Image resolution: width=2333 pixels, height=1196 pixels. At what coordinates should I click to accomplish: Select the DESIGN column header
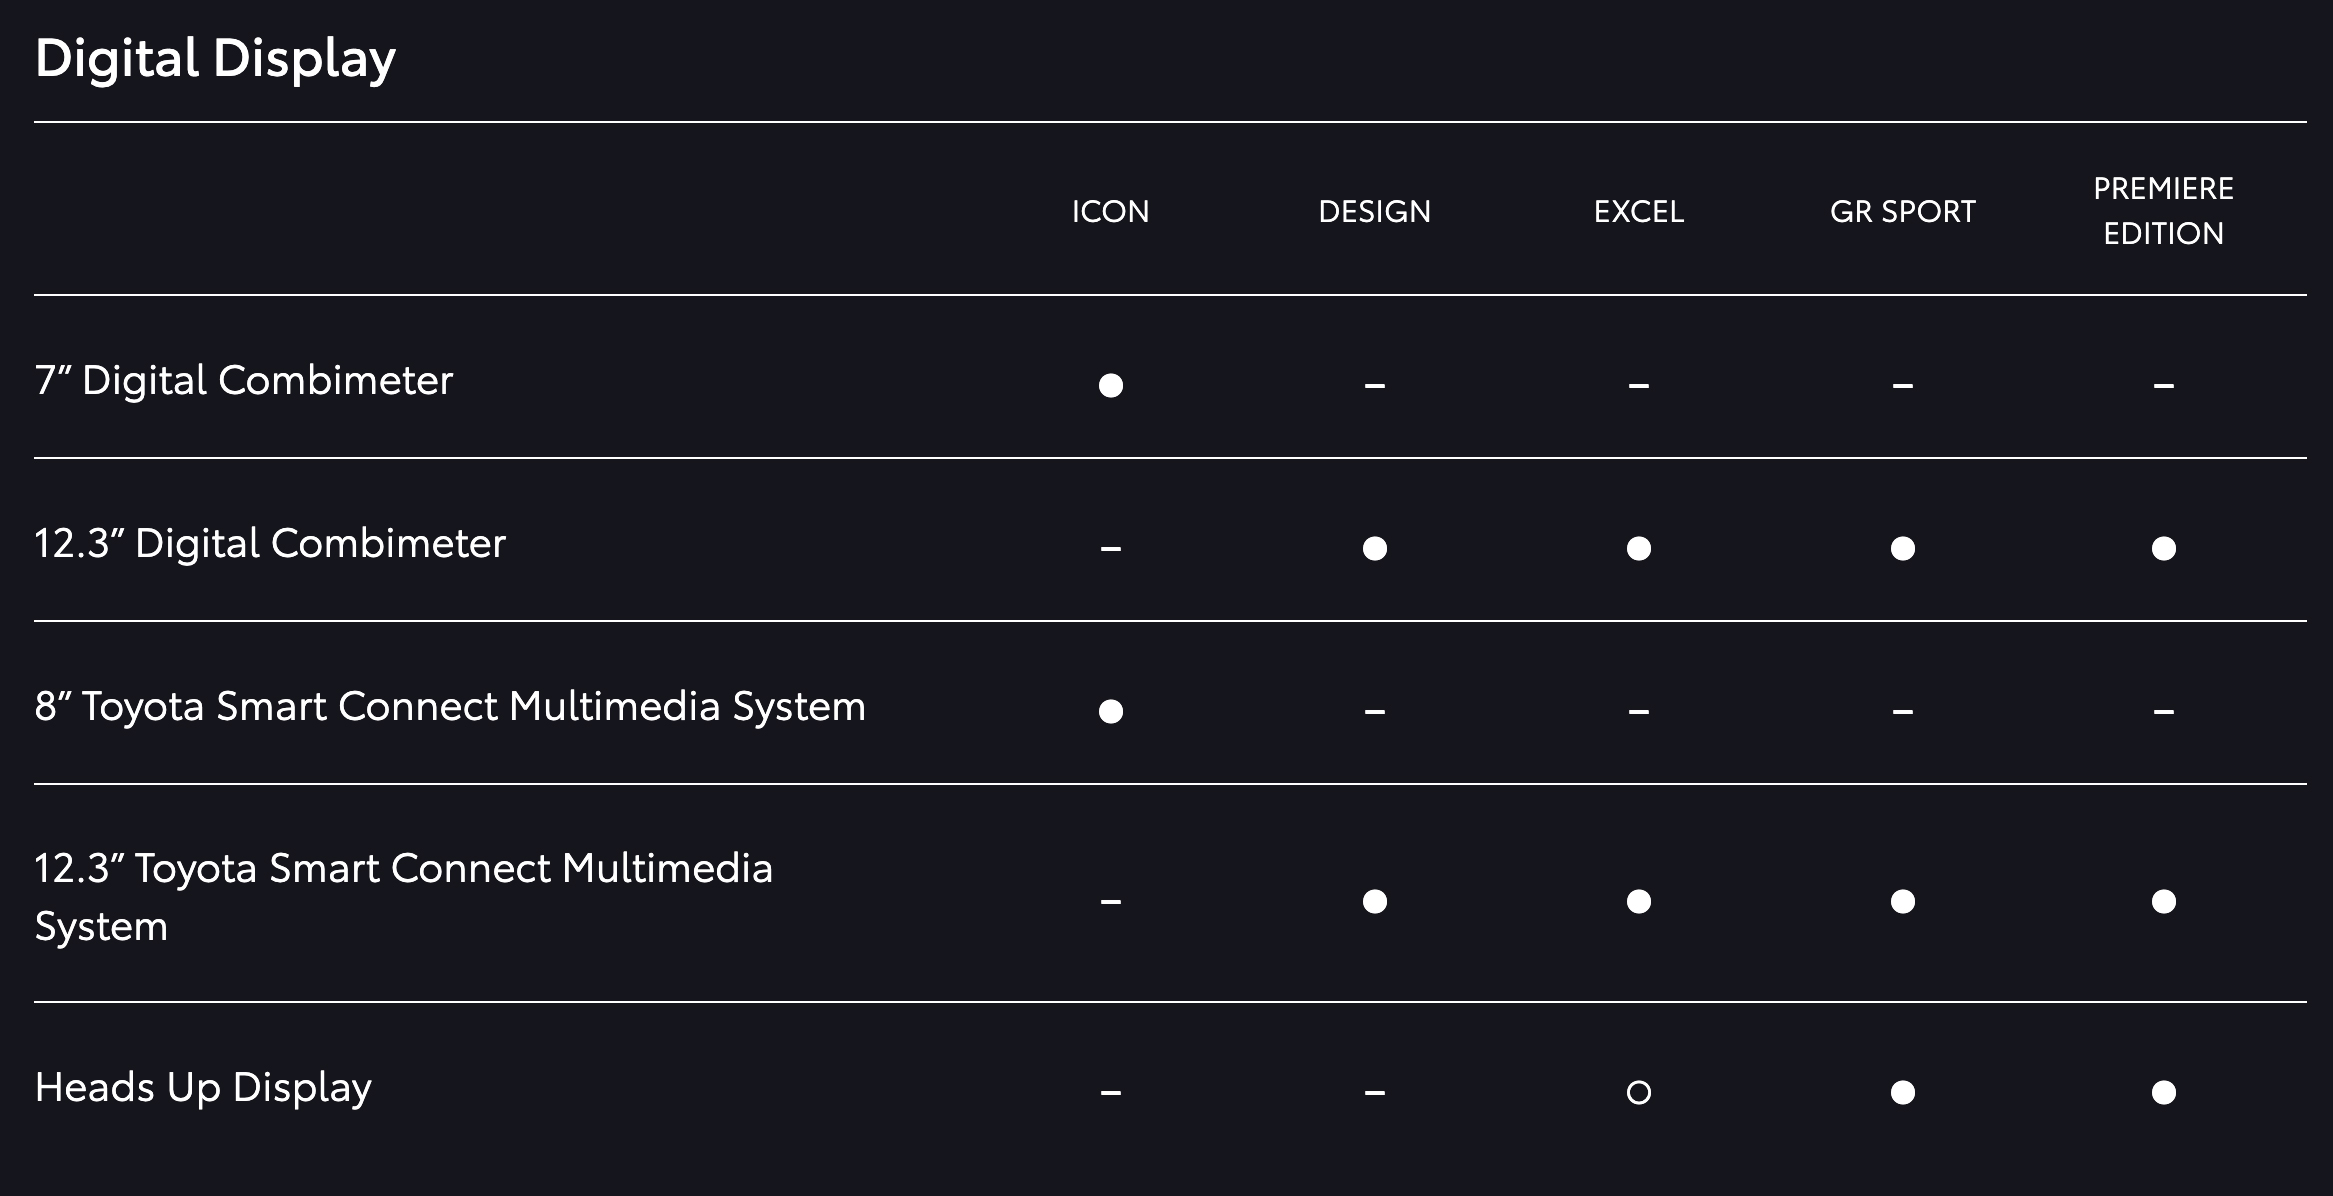pyautogui.click(x=1374, y=212)
